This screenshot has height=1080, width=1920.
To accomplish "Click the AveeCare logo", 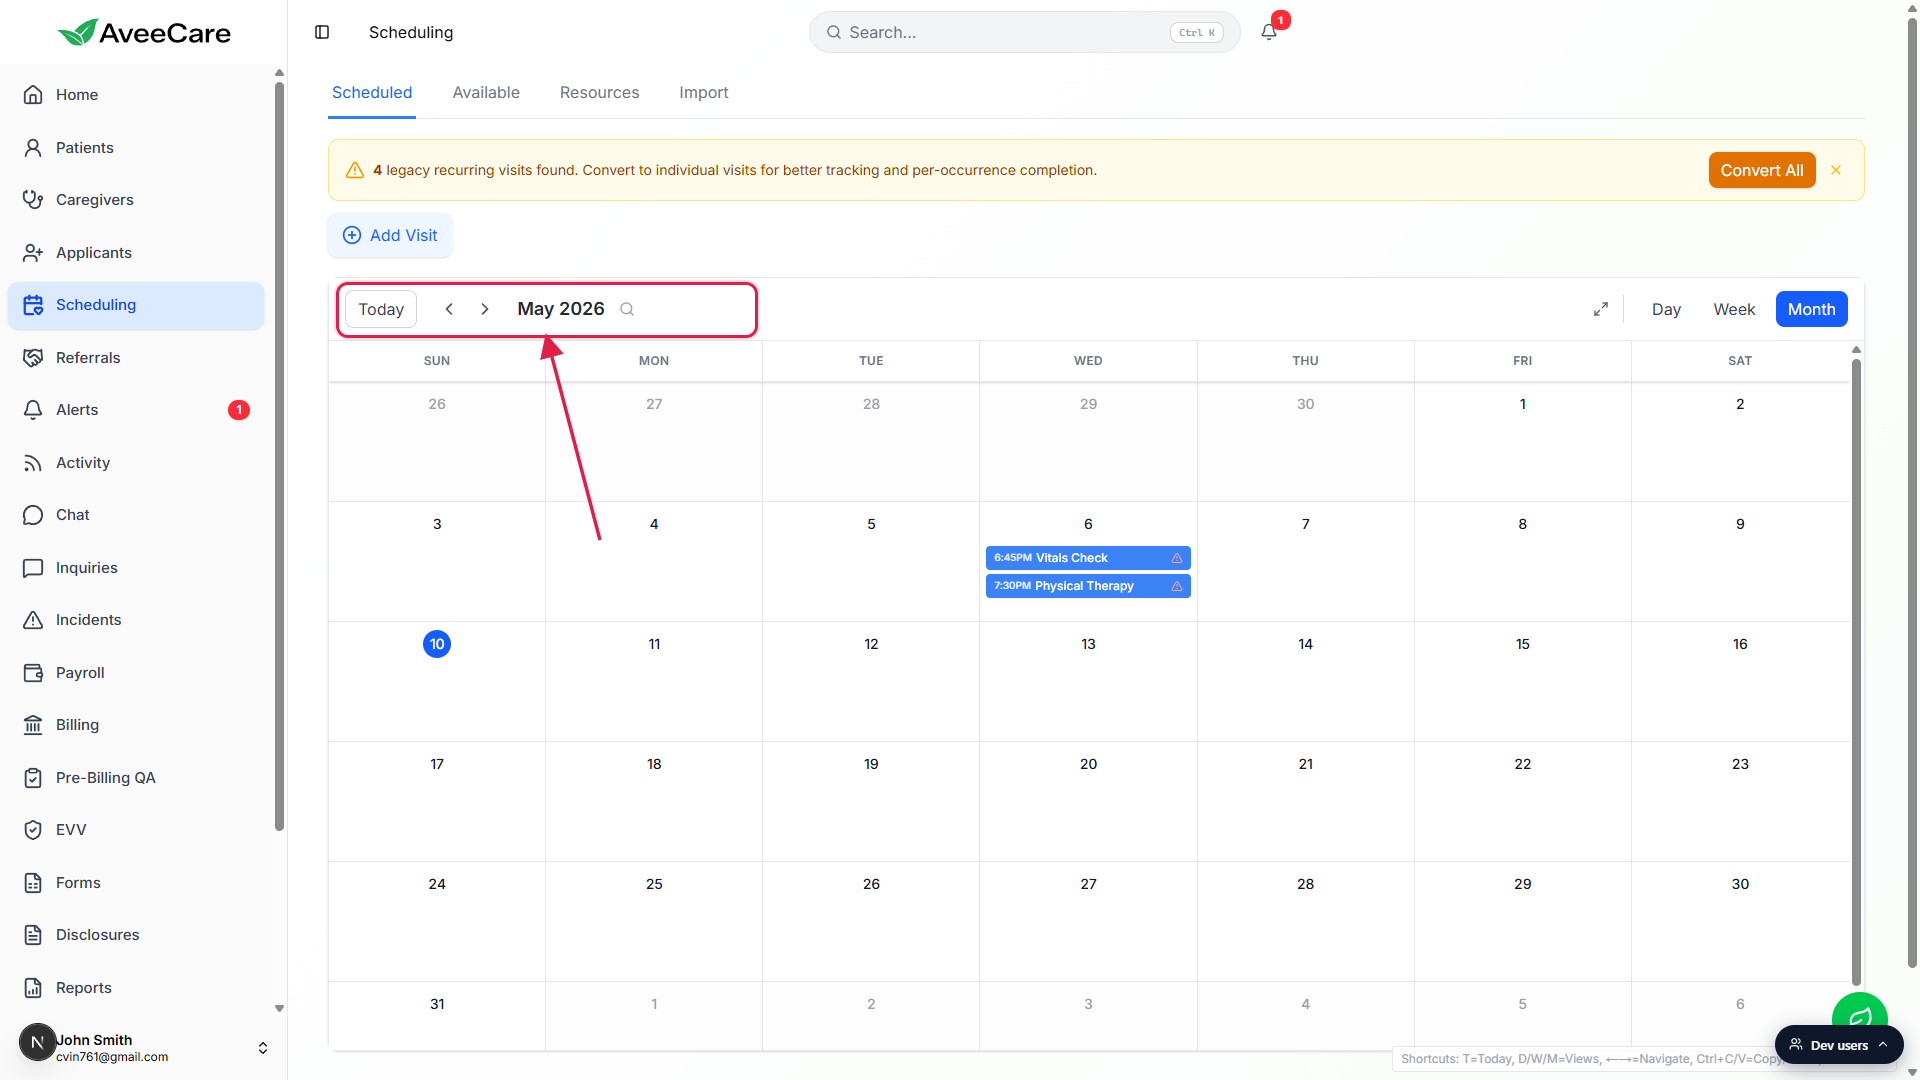I will click(x=144, y=32).
